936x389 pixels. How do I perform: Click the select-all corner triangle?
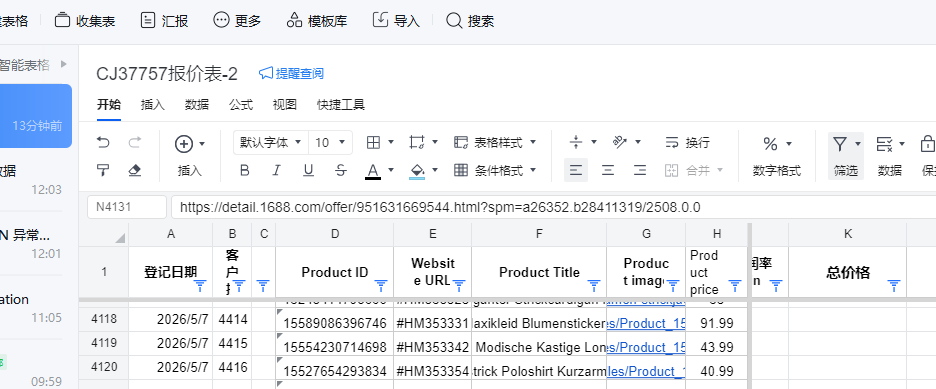(121, 238)
